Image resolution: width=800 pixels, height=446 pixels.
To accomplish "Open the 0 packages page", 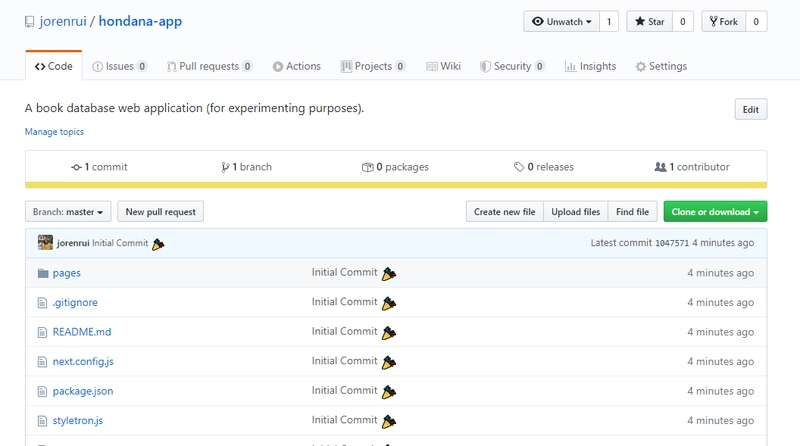I will click(395, 167).
